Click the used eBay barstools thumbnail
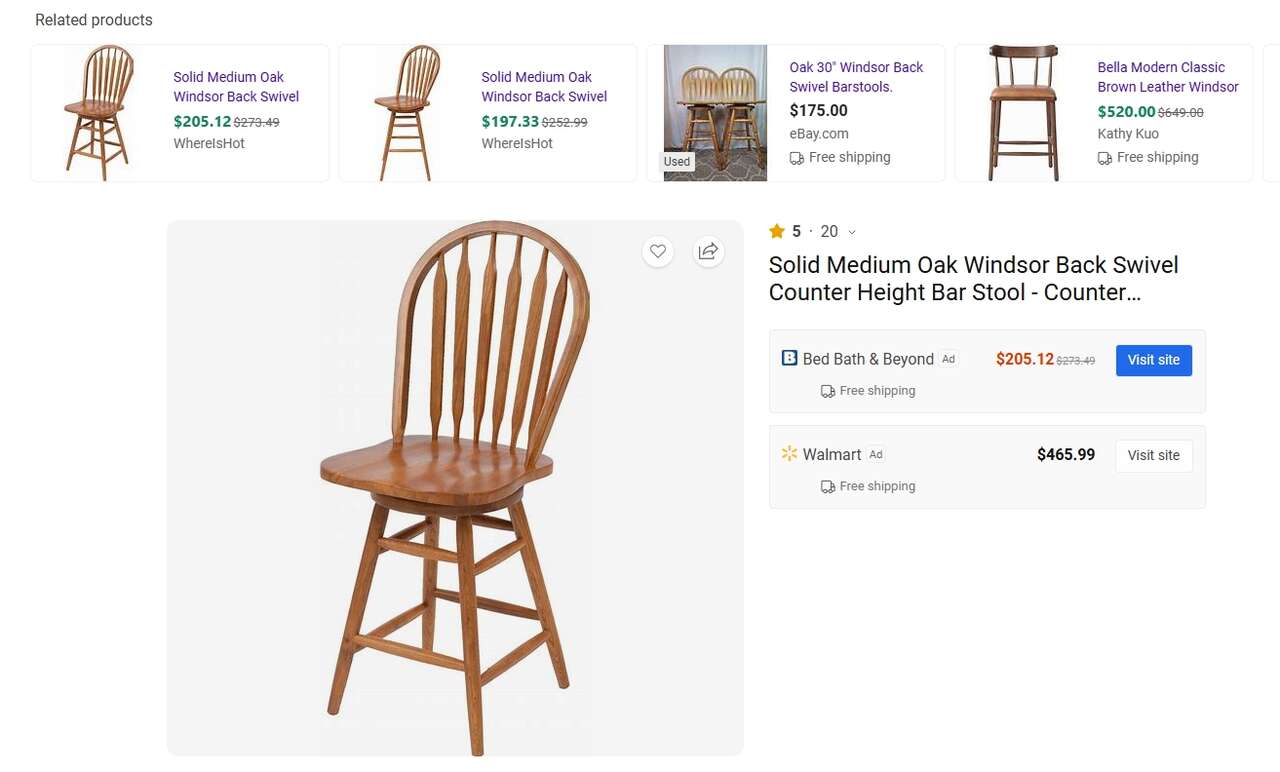This screenshot has height=772, width=1280. 716,113
